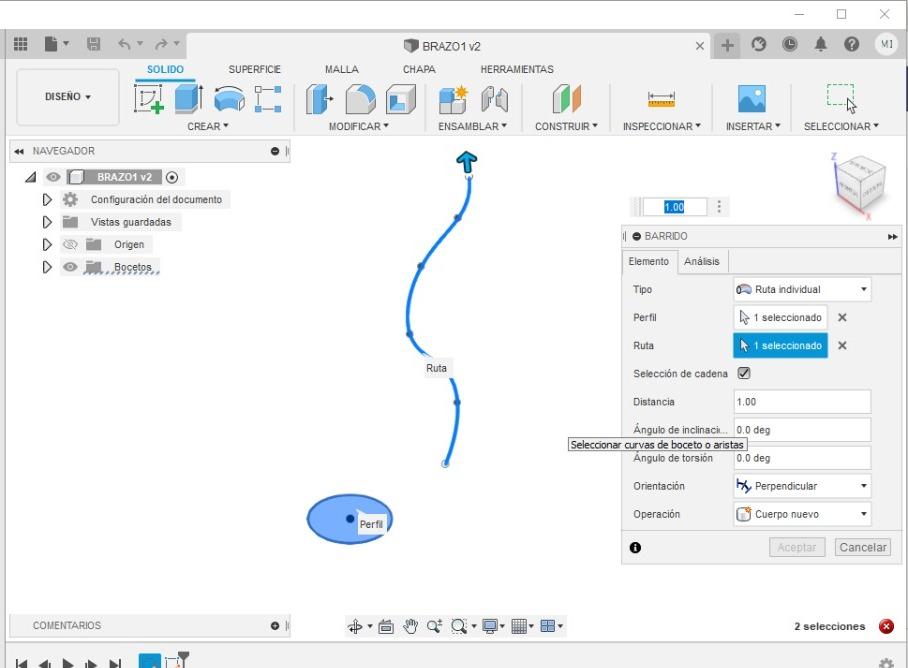
Task: Open the data panel grid icon
Action: point(20,44)
